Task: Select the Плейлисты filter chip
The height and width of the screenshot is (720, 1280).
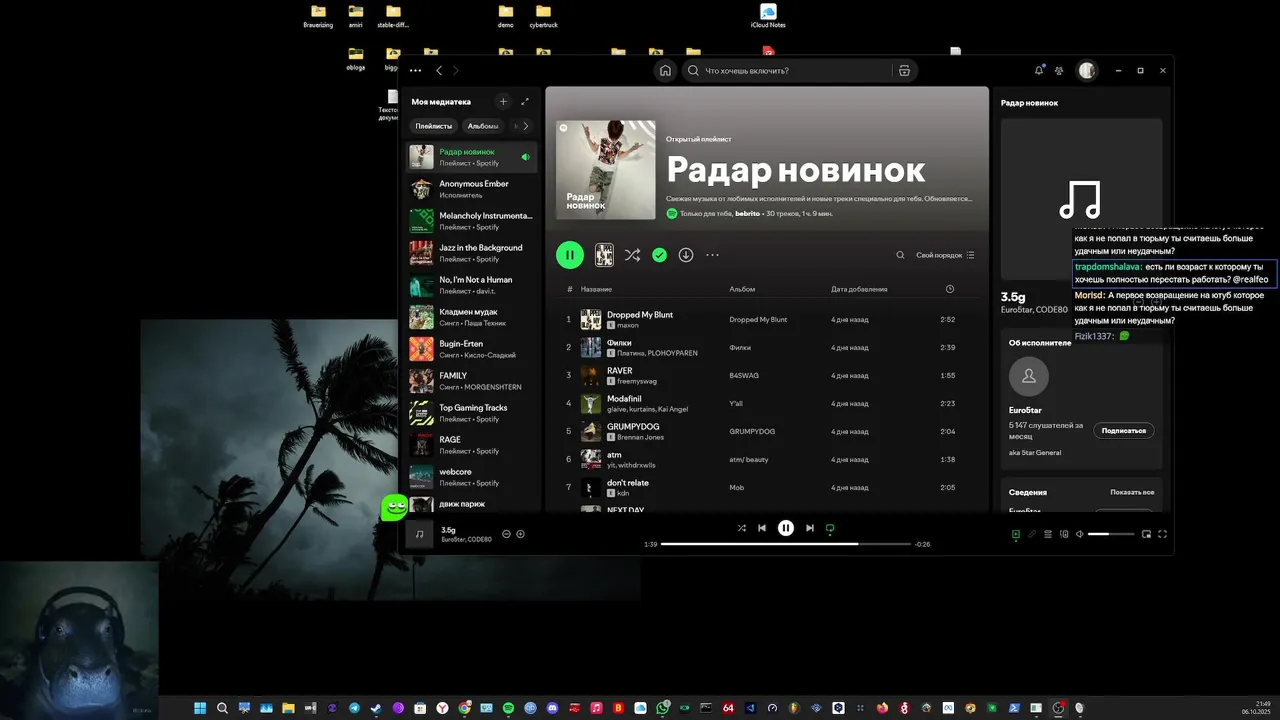Action: click(434, 126)
